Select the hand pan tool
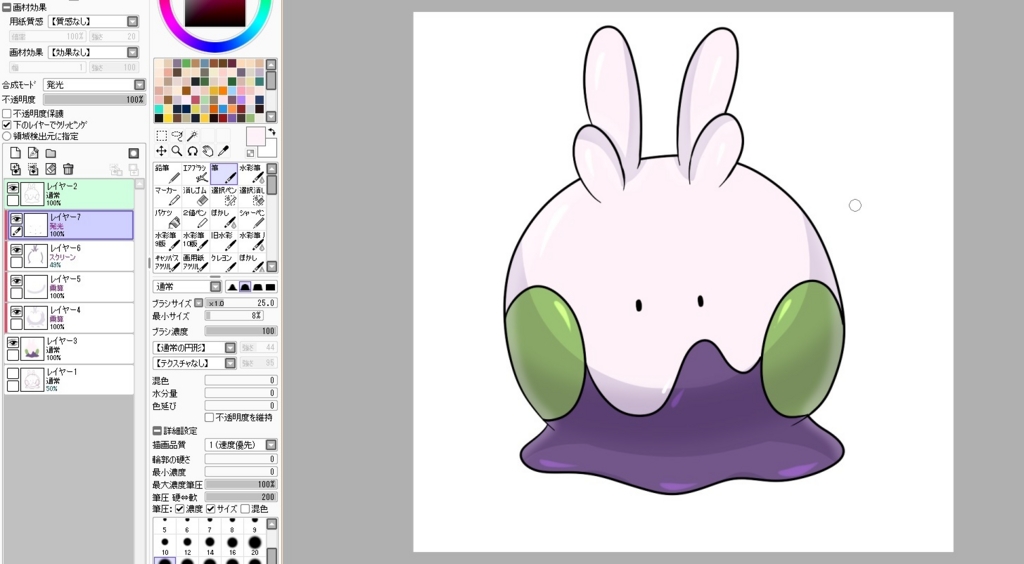The image size is (1024, 564). click(x=208, y=151)
